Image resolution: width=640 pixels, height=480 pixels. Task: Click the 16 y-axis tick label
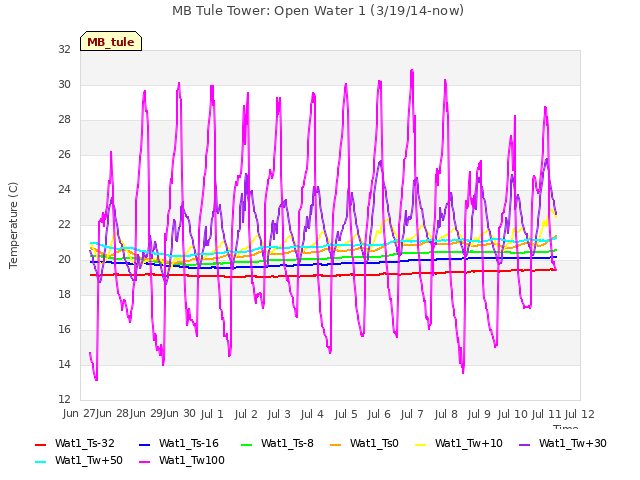tap(64, 329)
